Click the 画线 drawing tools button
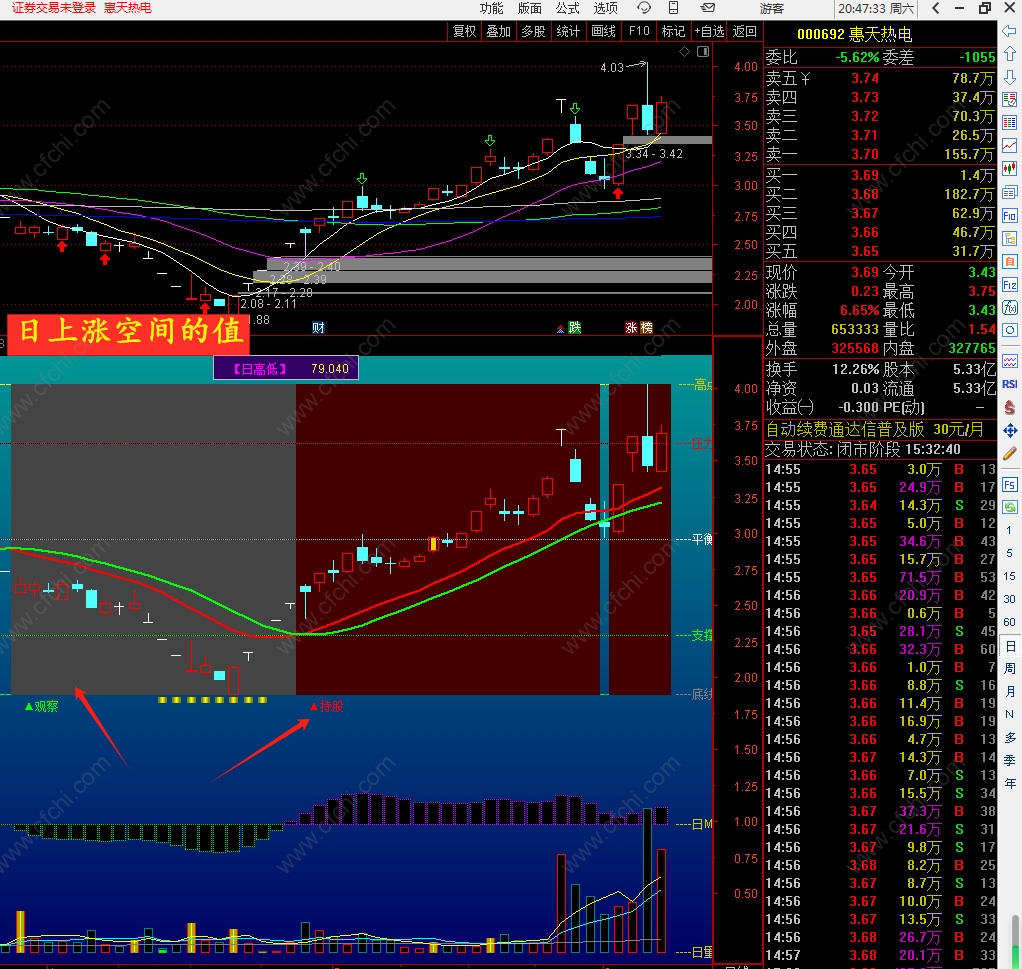 pos(603,31)
